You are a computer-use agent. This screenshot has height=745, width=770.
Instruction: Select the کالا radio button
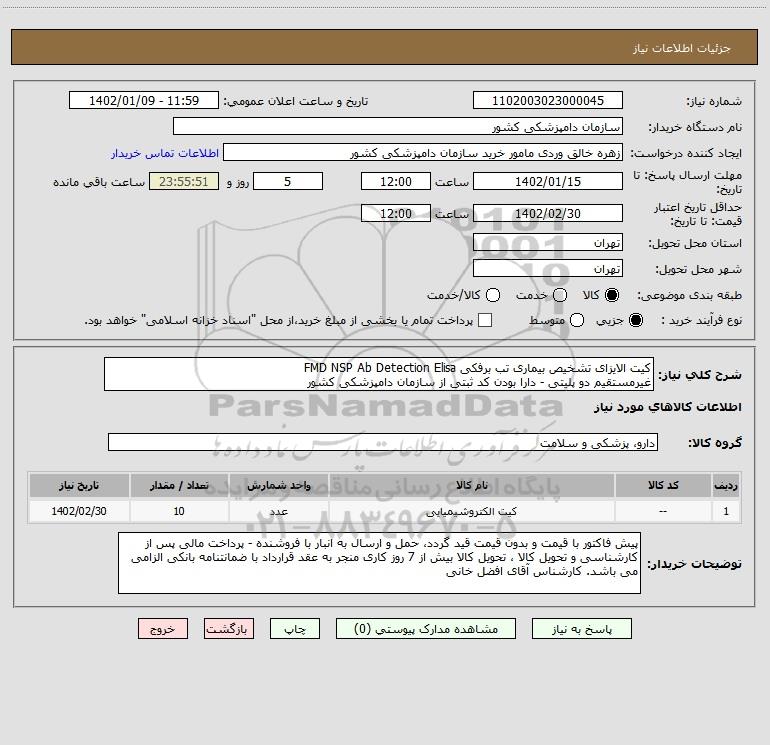point(612,295)
